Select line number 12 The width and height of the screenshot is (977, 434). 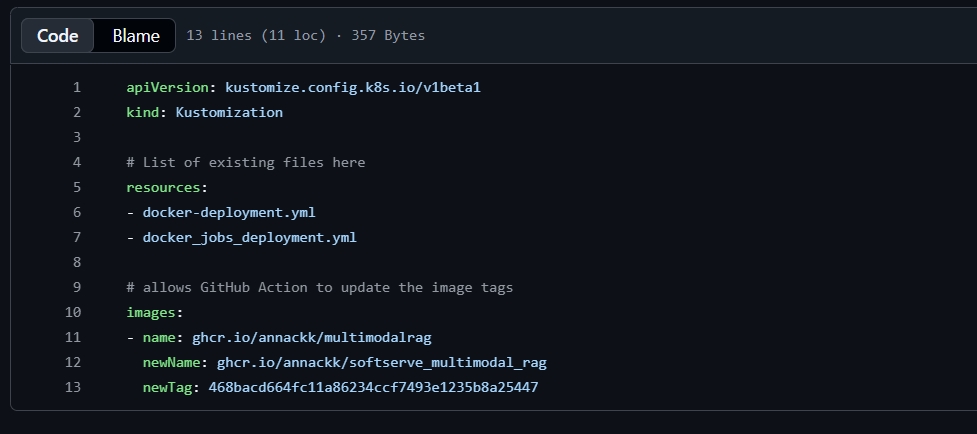tap(73, 362)
